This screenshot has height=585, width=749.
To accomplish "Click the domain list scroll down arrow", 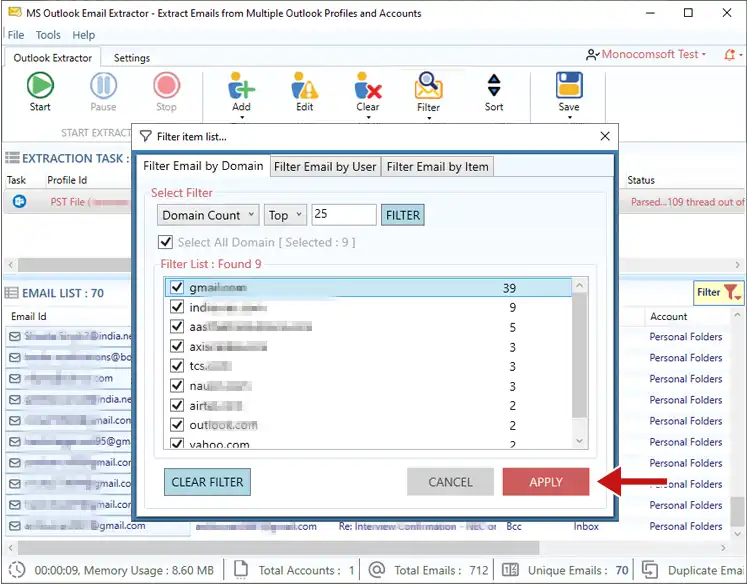I will click(580, 441).
